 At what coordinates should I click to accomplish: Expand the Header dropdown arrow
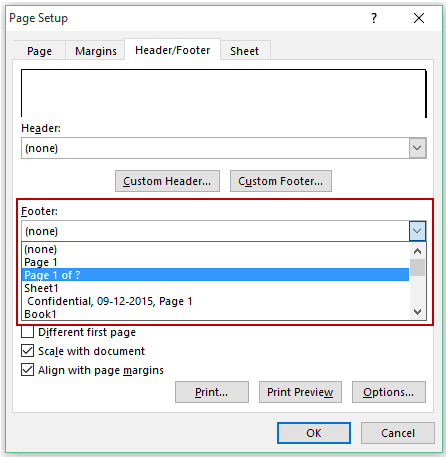(x=417, y=148)
